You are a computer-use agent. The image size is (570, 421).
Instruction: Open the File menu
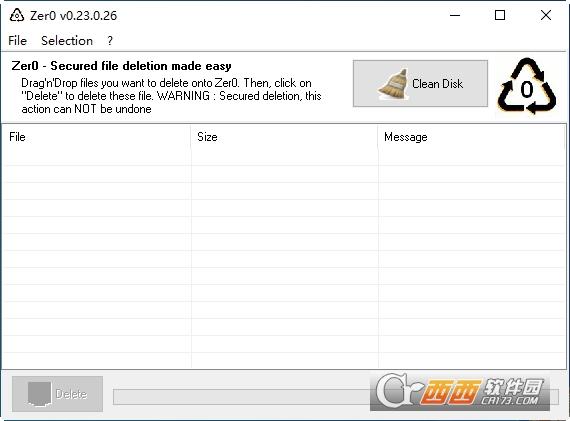coord(17,40)
